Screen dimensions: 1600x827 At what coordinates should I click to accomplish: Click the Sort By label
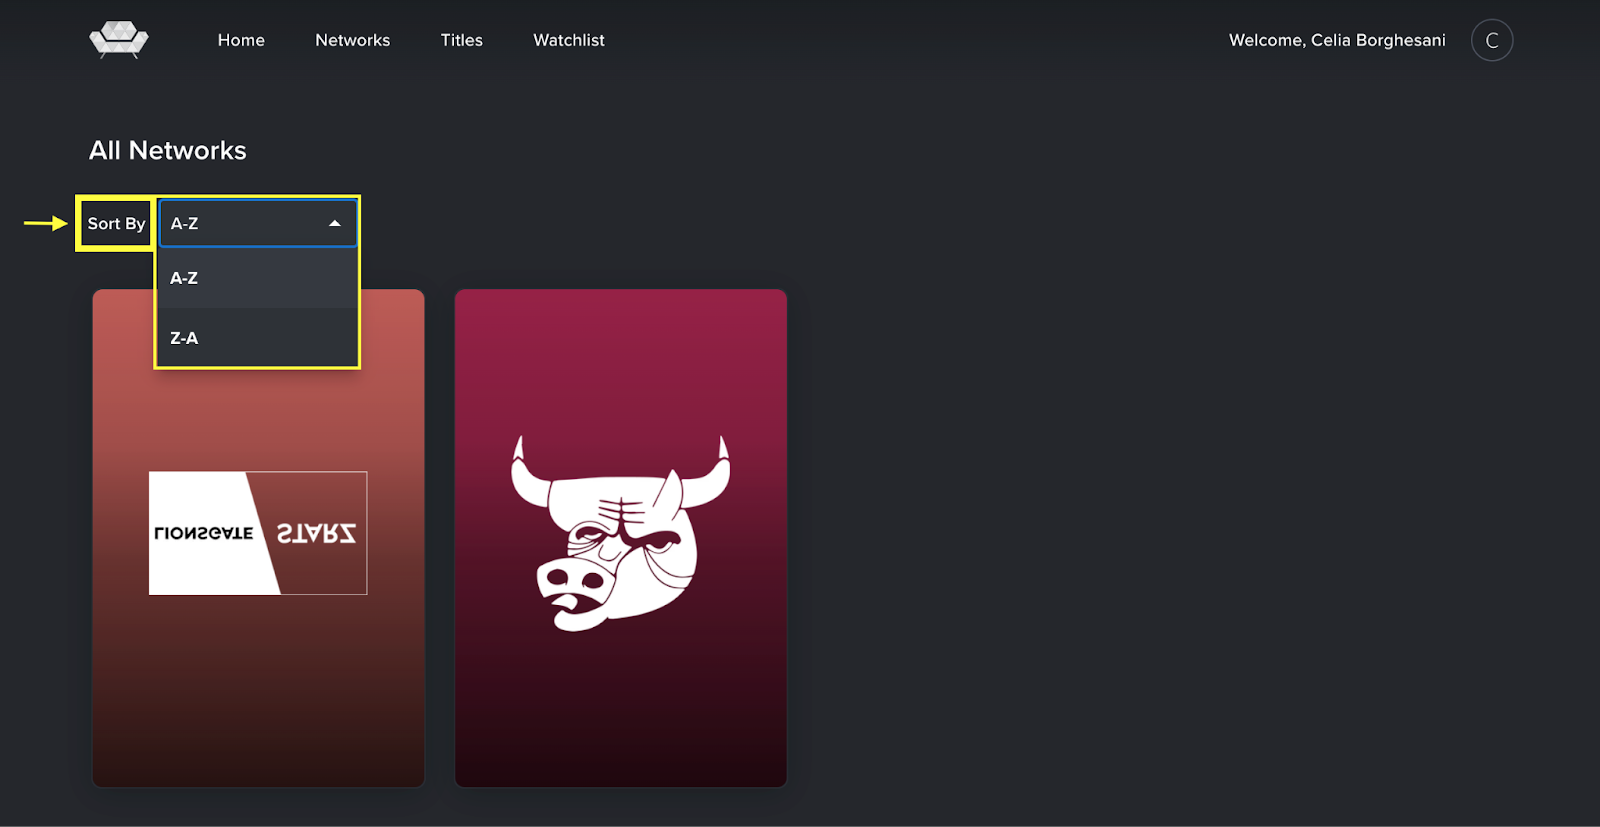point(116,223)
